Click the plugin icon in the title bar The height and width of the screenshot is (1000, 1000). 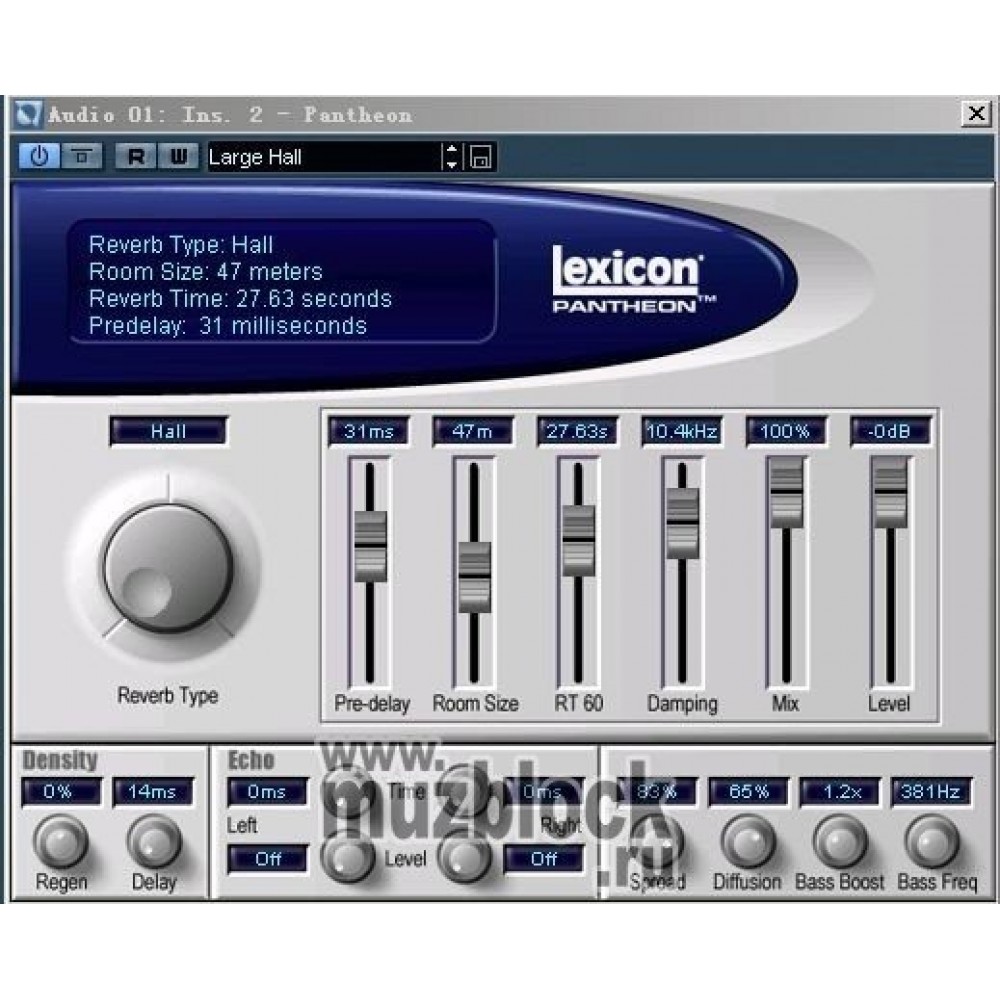[x=29, y=115]
